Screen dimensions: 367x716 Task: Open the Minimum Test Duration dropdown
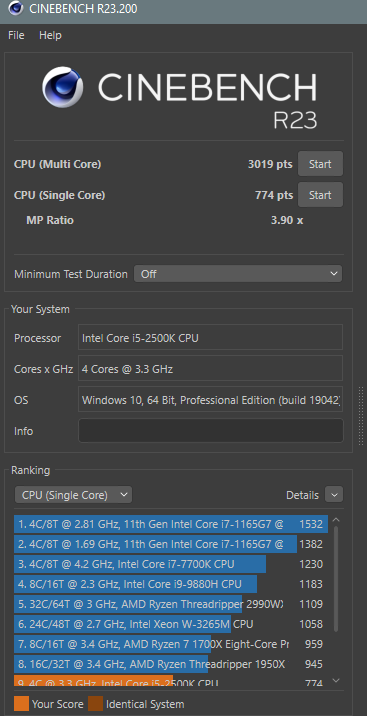pyautogui.click(x=238, y=274)
